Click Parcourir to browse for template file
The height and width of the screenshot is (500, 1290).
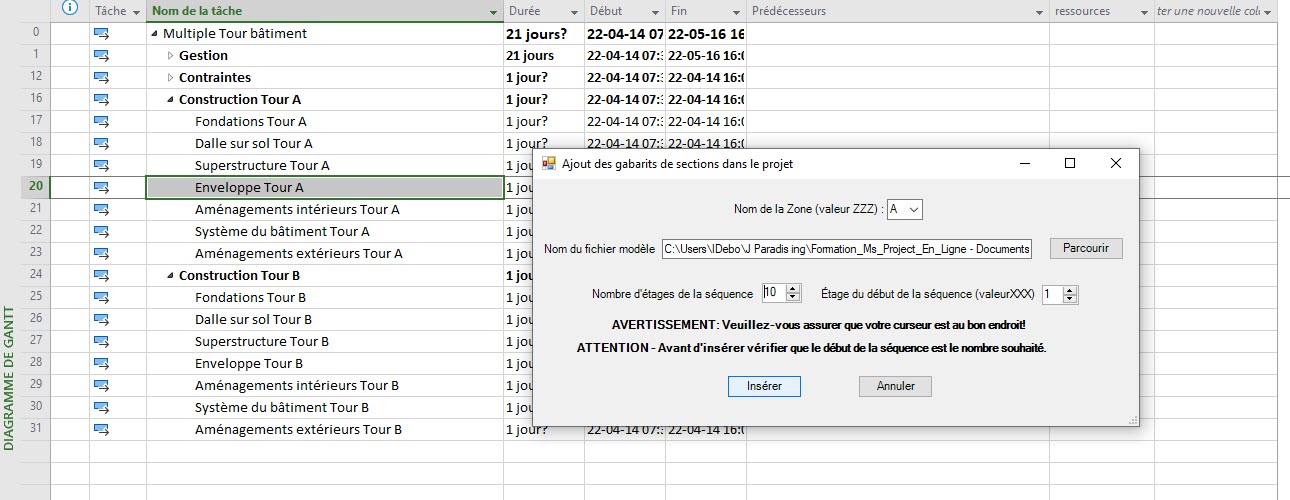pos(1086,248)
